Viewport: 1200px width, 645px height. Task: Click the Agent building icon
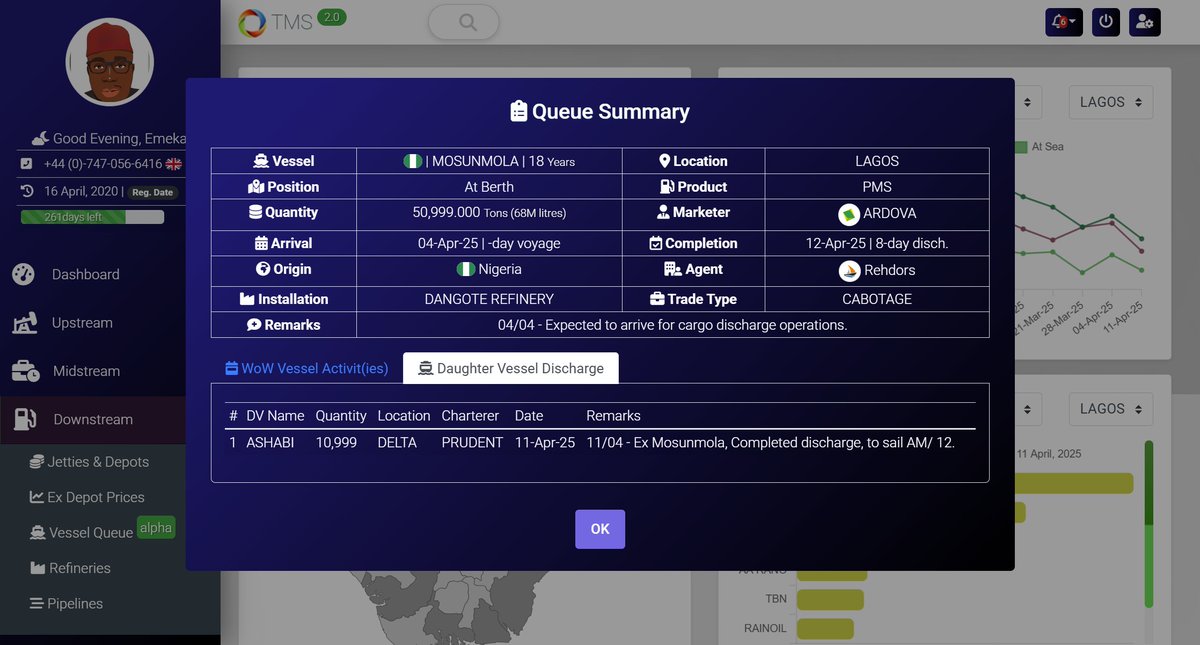[672, 269]
